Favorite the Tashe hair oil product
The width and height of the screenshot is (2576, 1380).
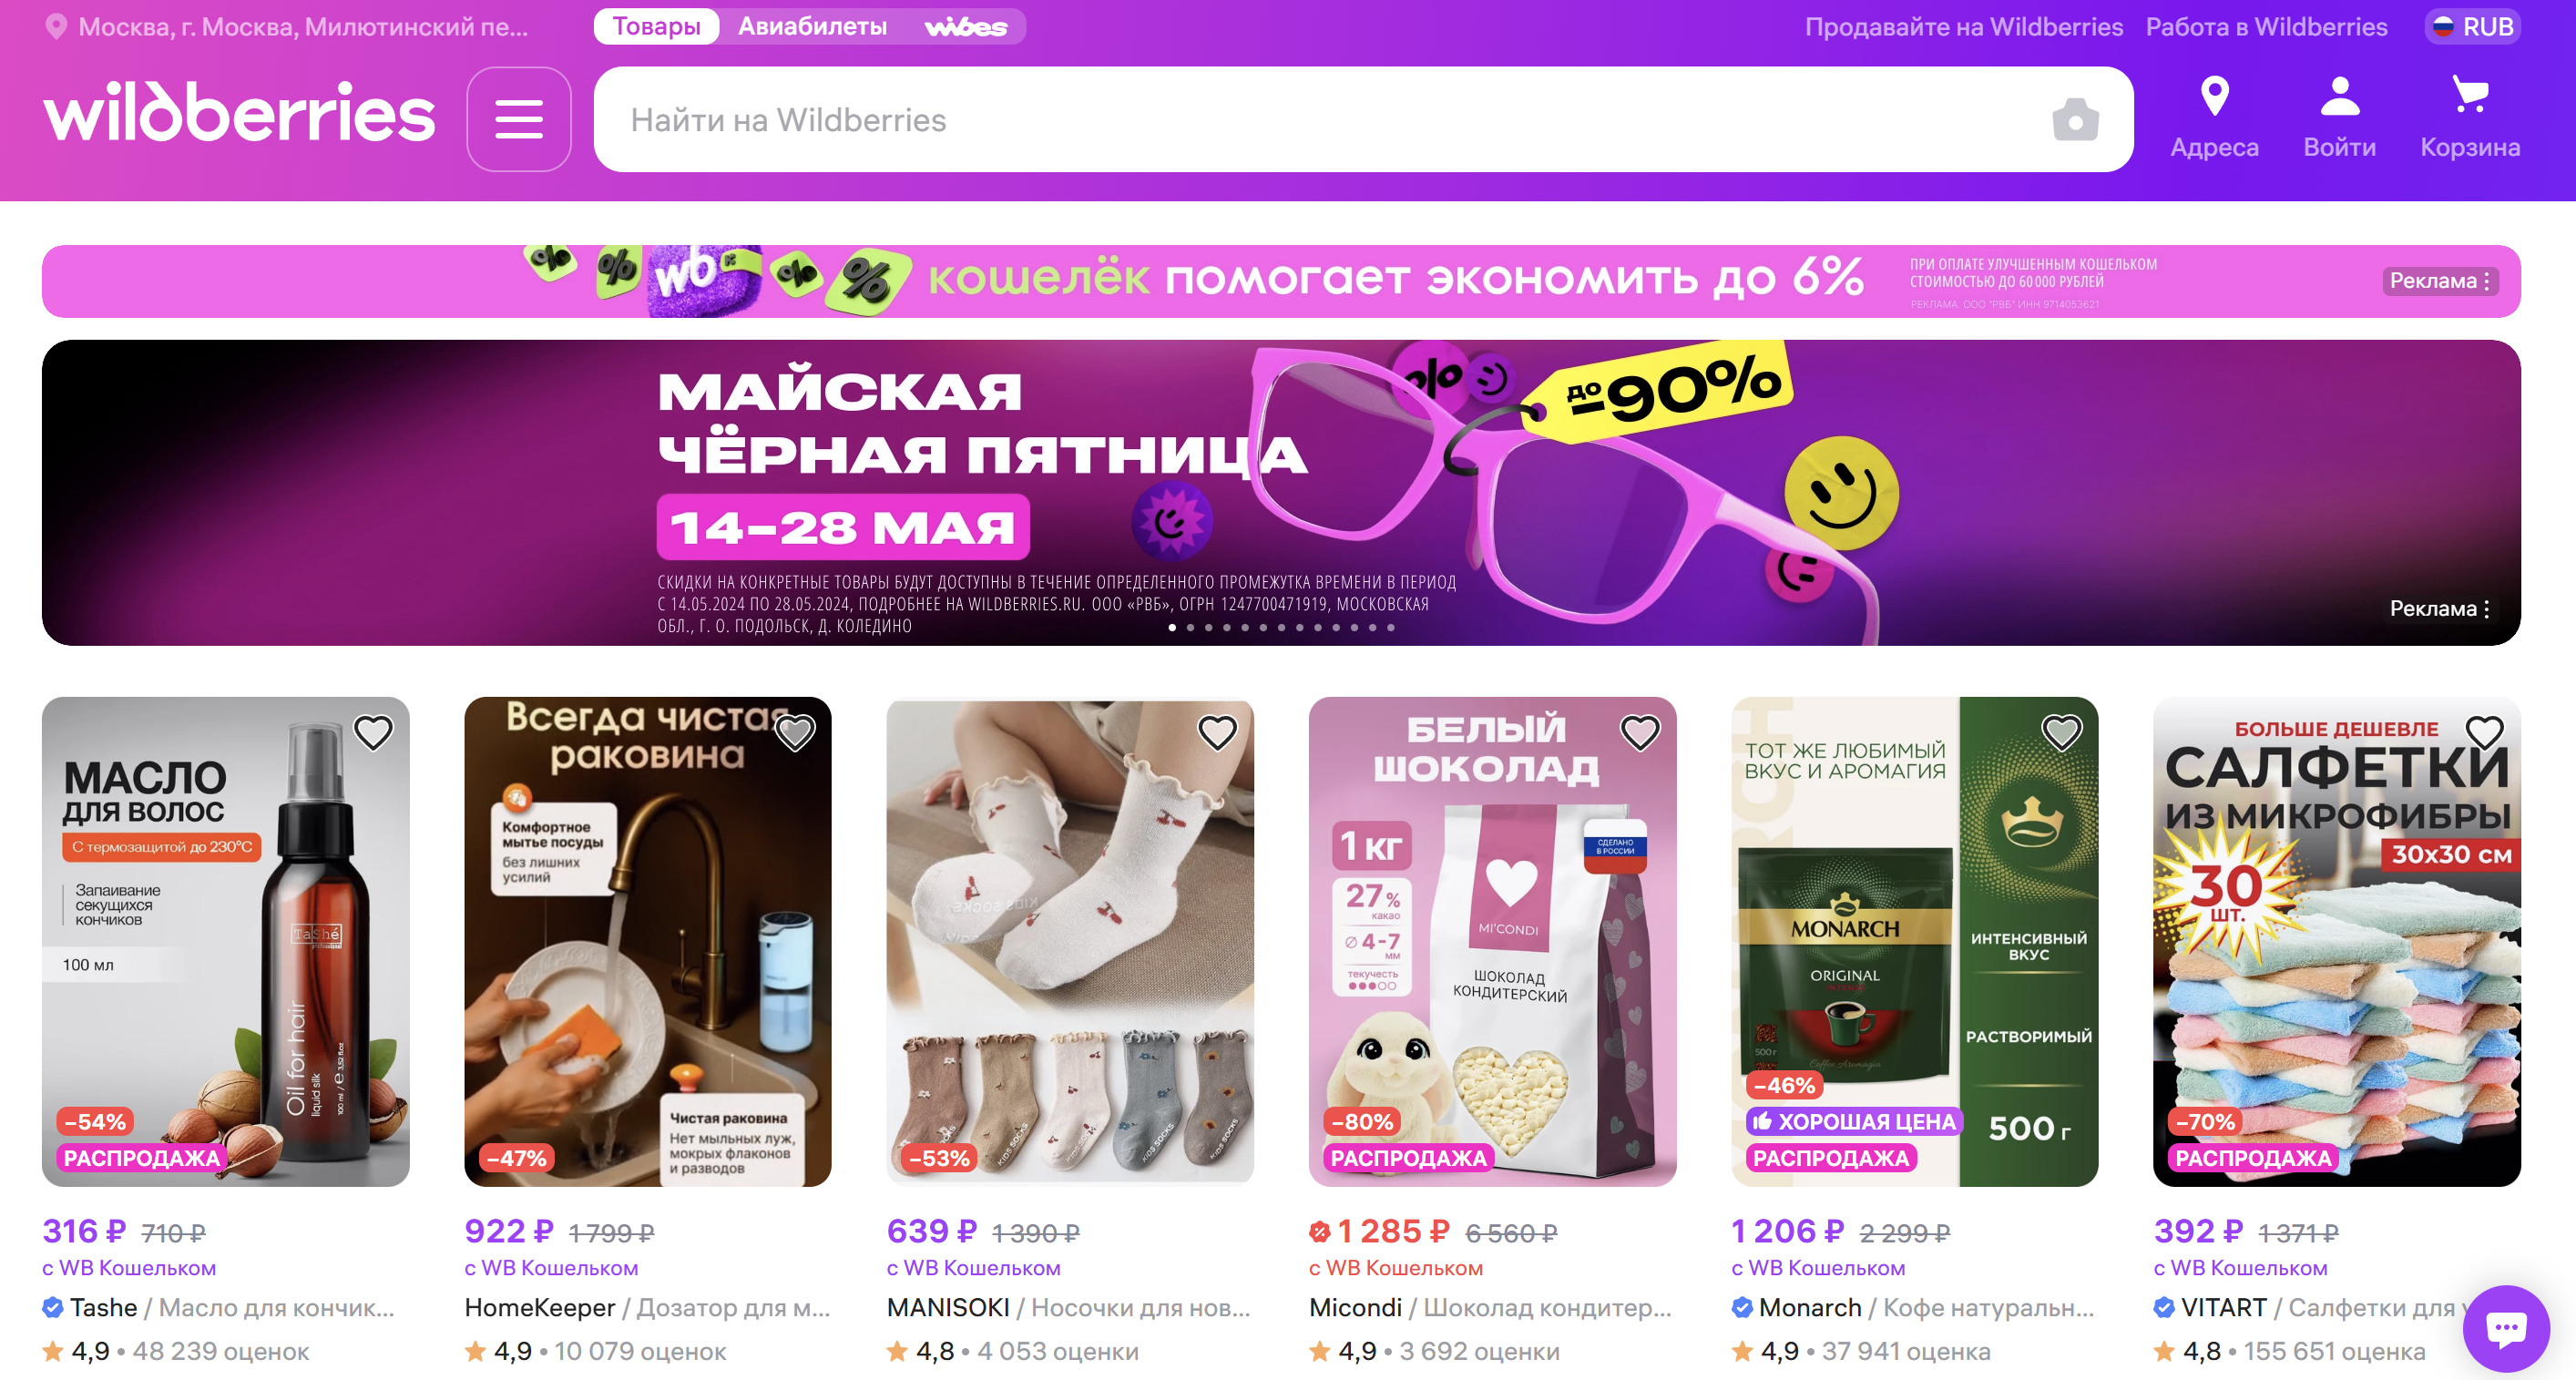pyautogui.click(x=373, y=733)
